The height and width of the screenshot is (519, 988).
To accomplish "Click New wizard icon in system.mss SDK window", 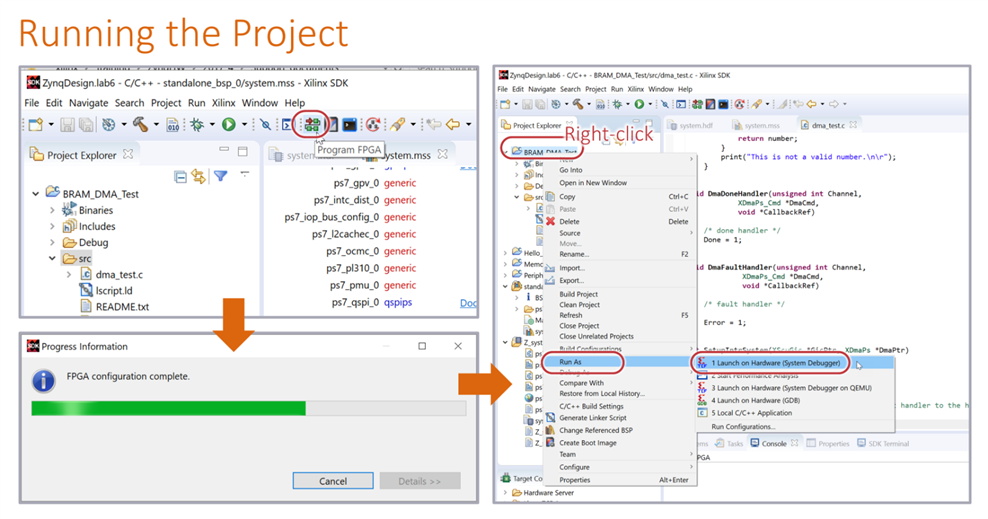I will (36, 125).
